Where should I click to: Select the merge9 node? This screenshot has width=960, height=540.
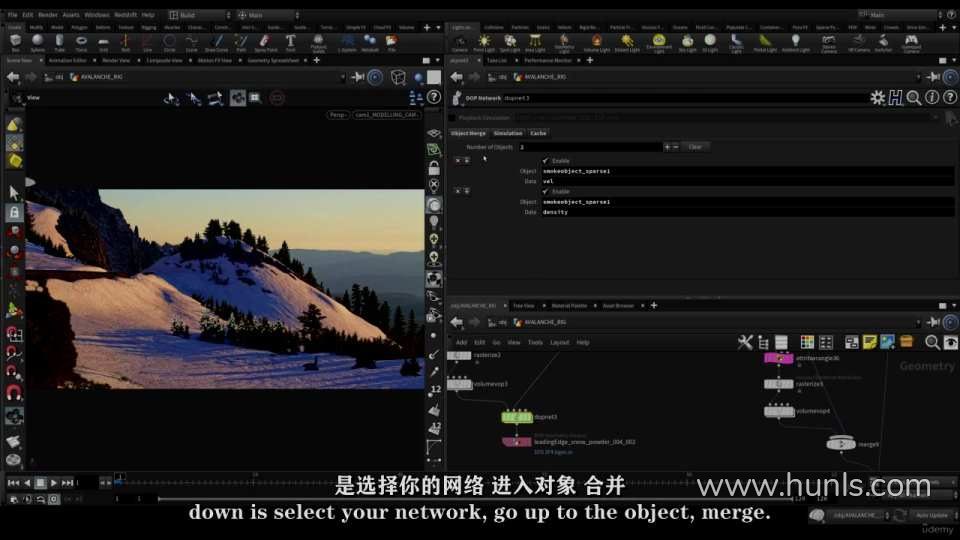click(841, 444)
